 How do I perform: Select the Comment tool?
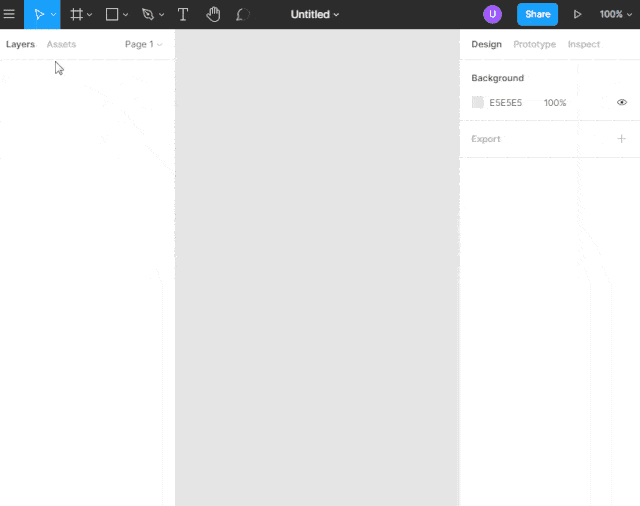243,14
